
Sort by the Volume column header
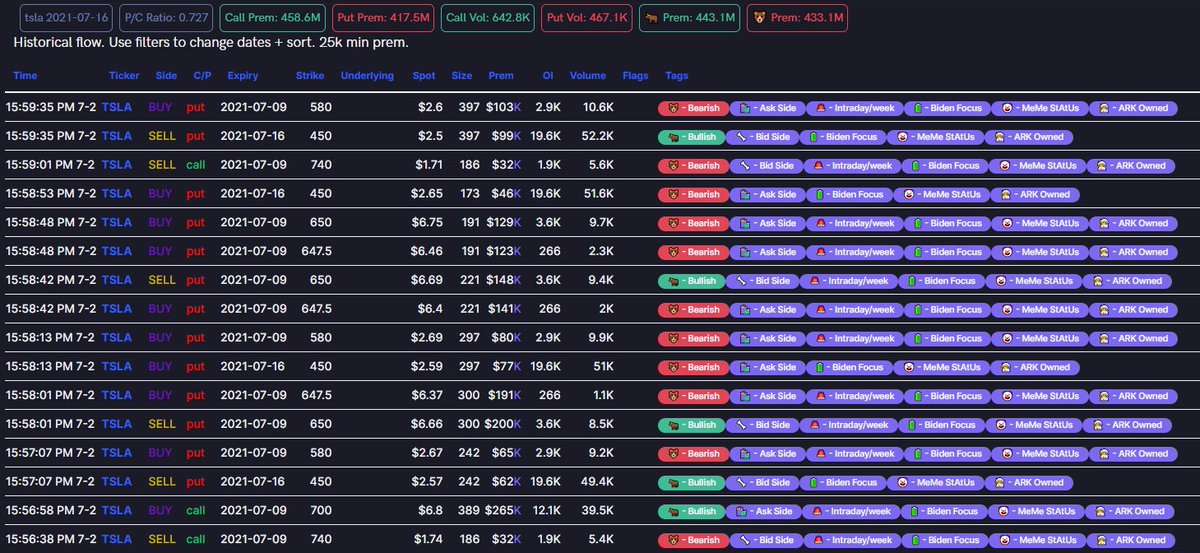[x=588, y=76]
